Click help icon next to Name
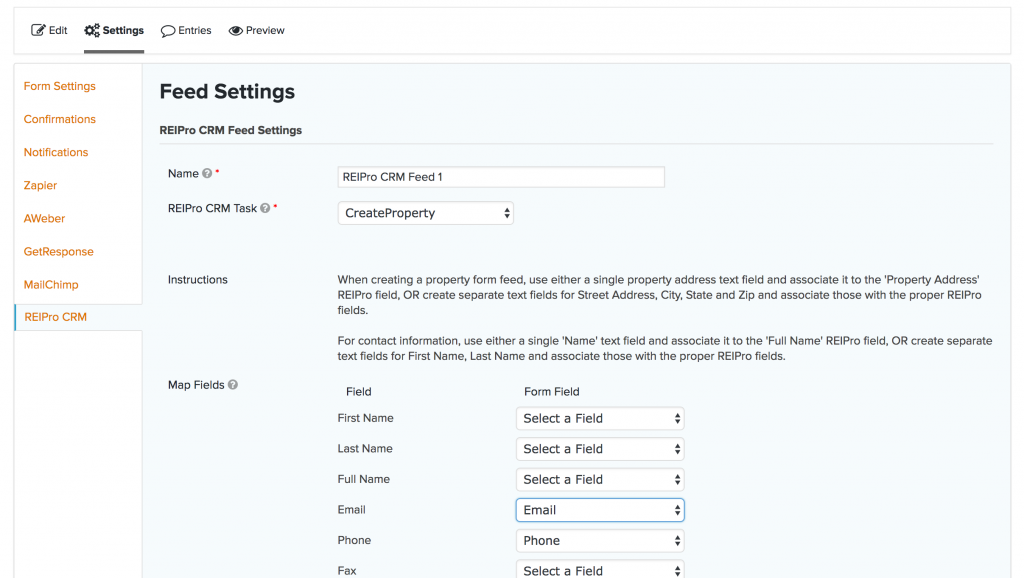The height and width of the screenshot is (578, 1024). [x=207, y=173]
